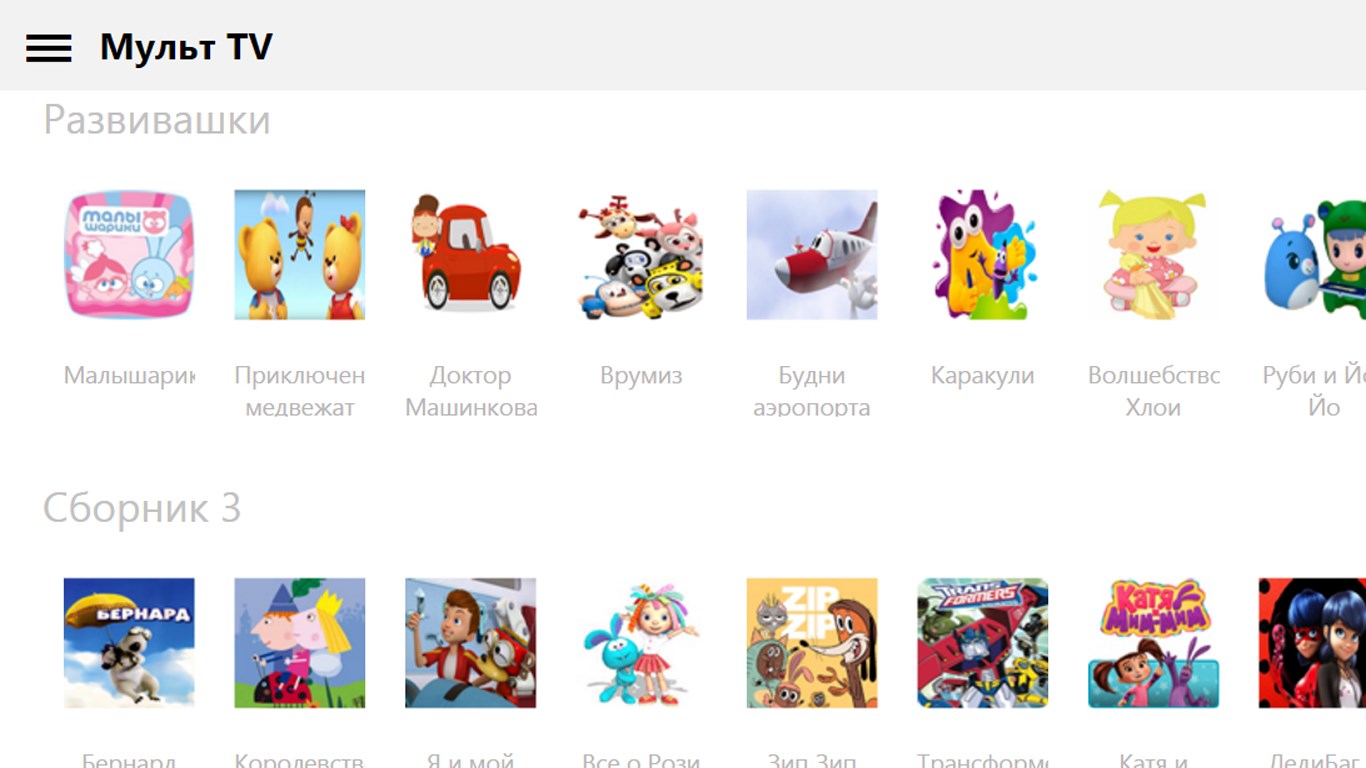Open the hamburger menu
The height and width of the screenshot is (768, 1366).
[x=48, y=47]
